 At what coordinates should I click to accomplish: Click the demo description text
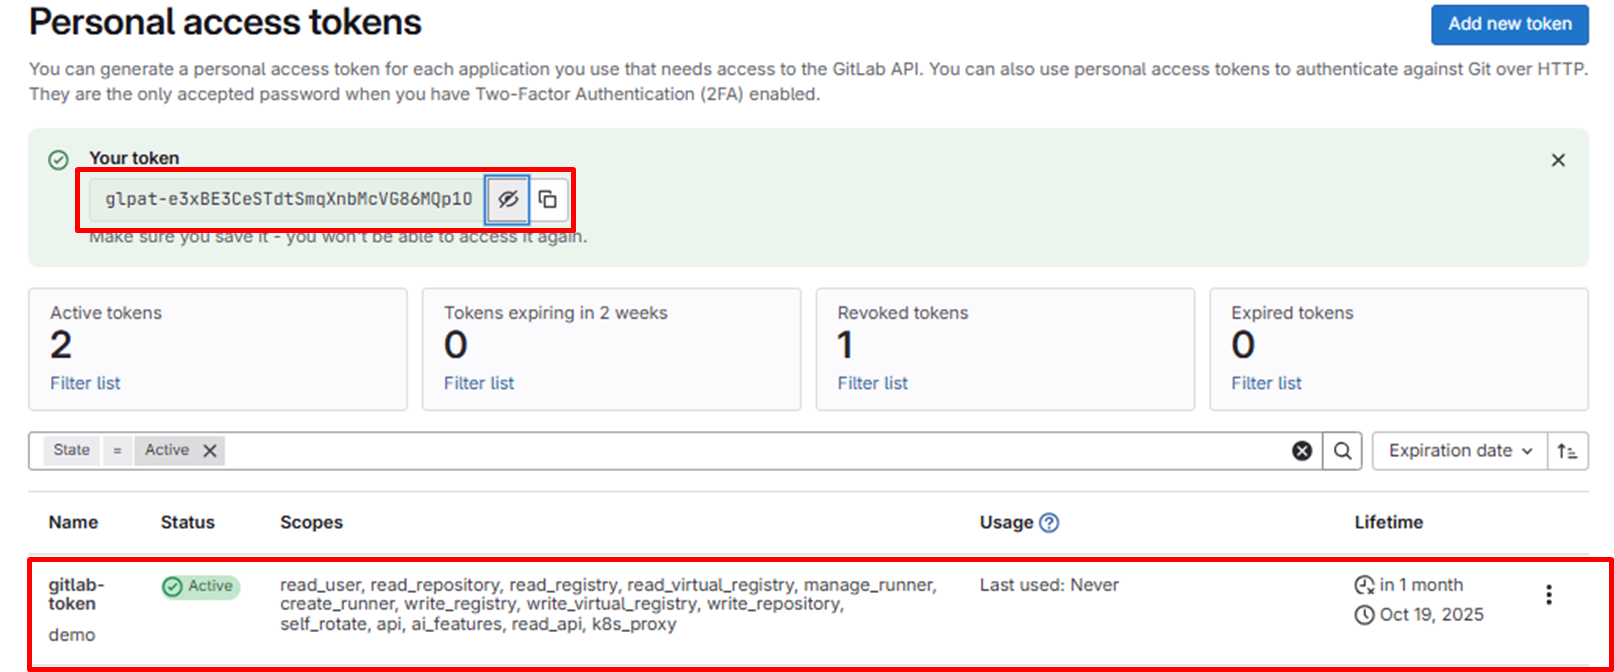point(72,635)
